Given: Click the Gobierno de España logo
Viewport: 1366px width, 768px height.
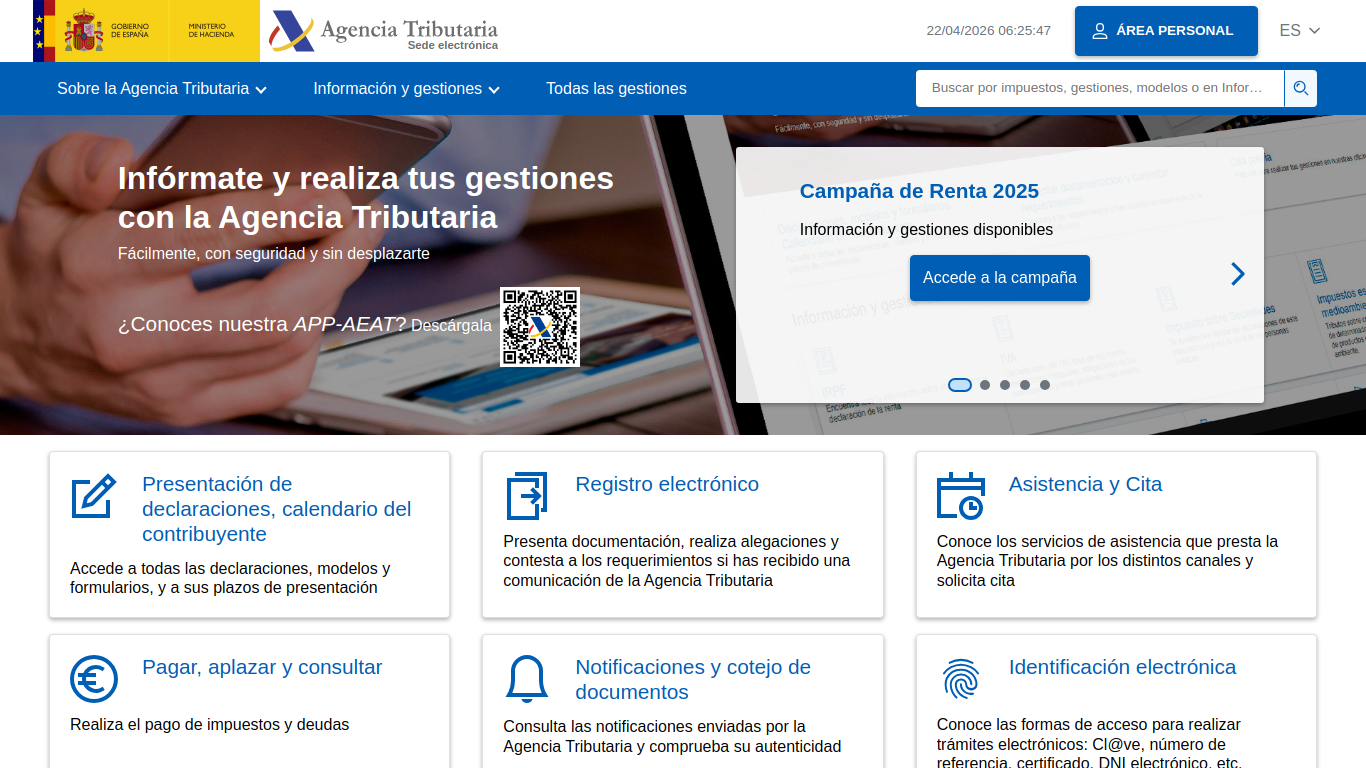Looking at the screenshot, I should pyautogui.click(x=101, y=31).
